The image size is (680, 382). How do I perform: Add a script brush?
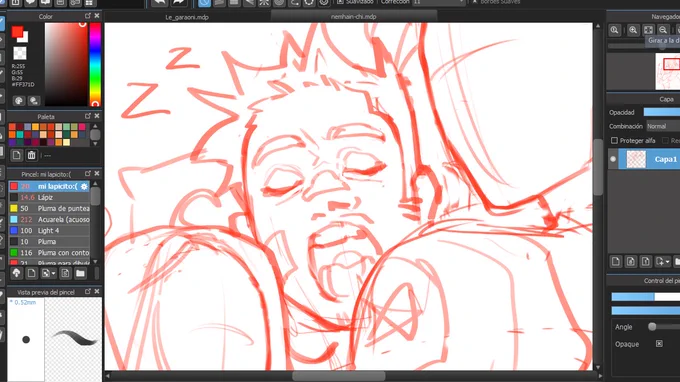click(x=65, y=273)
